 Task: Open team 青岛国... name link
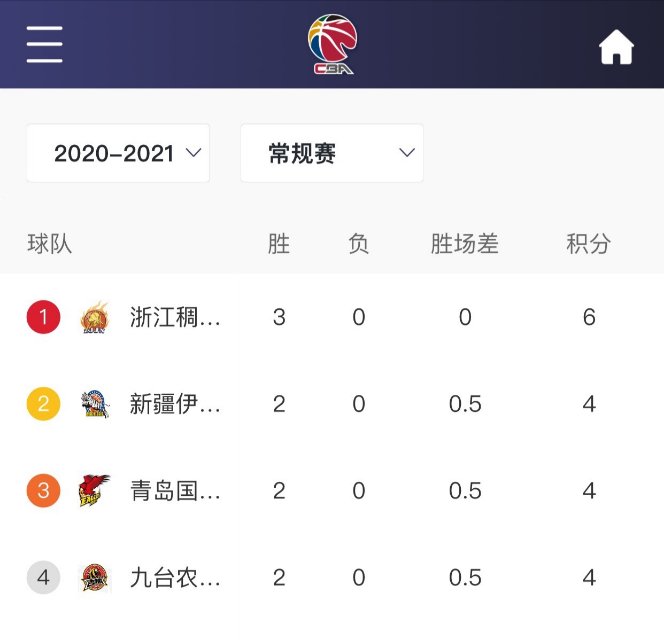click(175, 490)
